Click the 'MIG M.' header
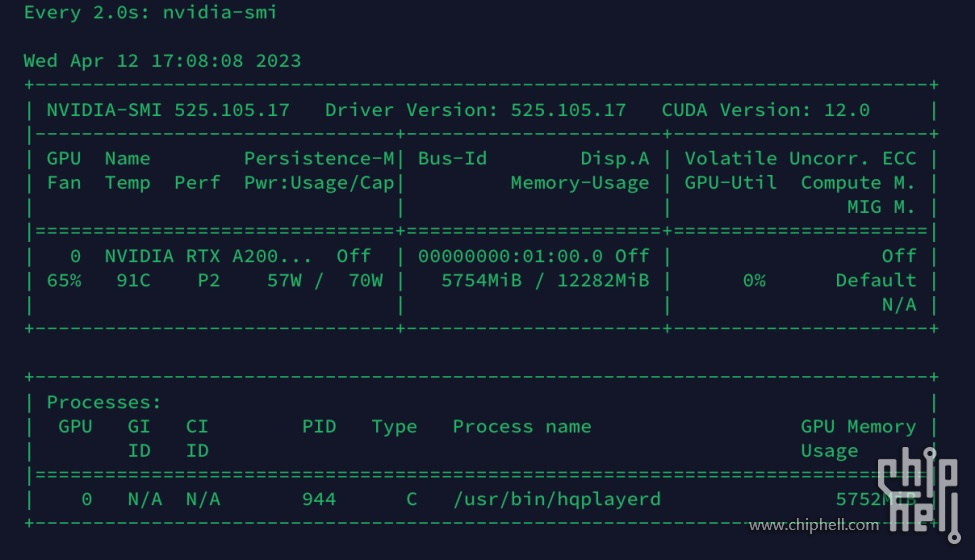This screenshot has width=975, height=560. tap(881, 207)
